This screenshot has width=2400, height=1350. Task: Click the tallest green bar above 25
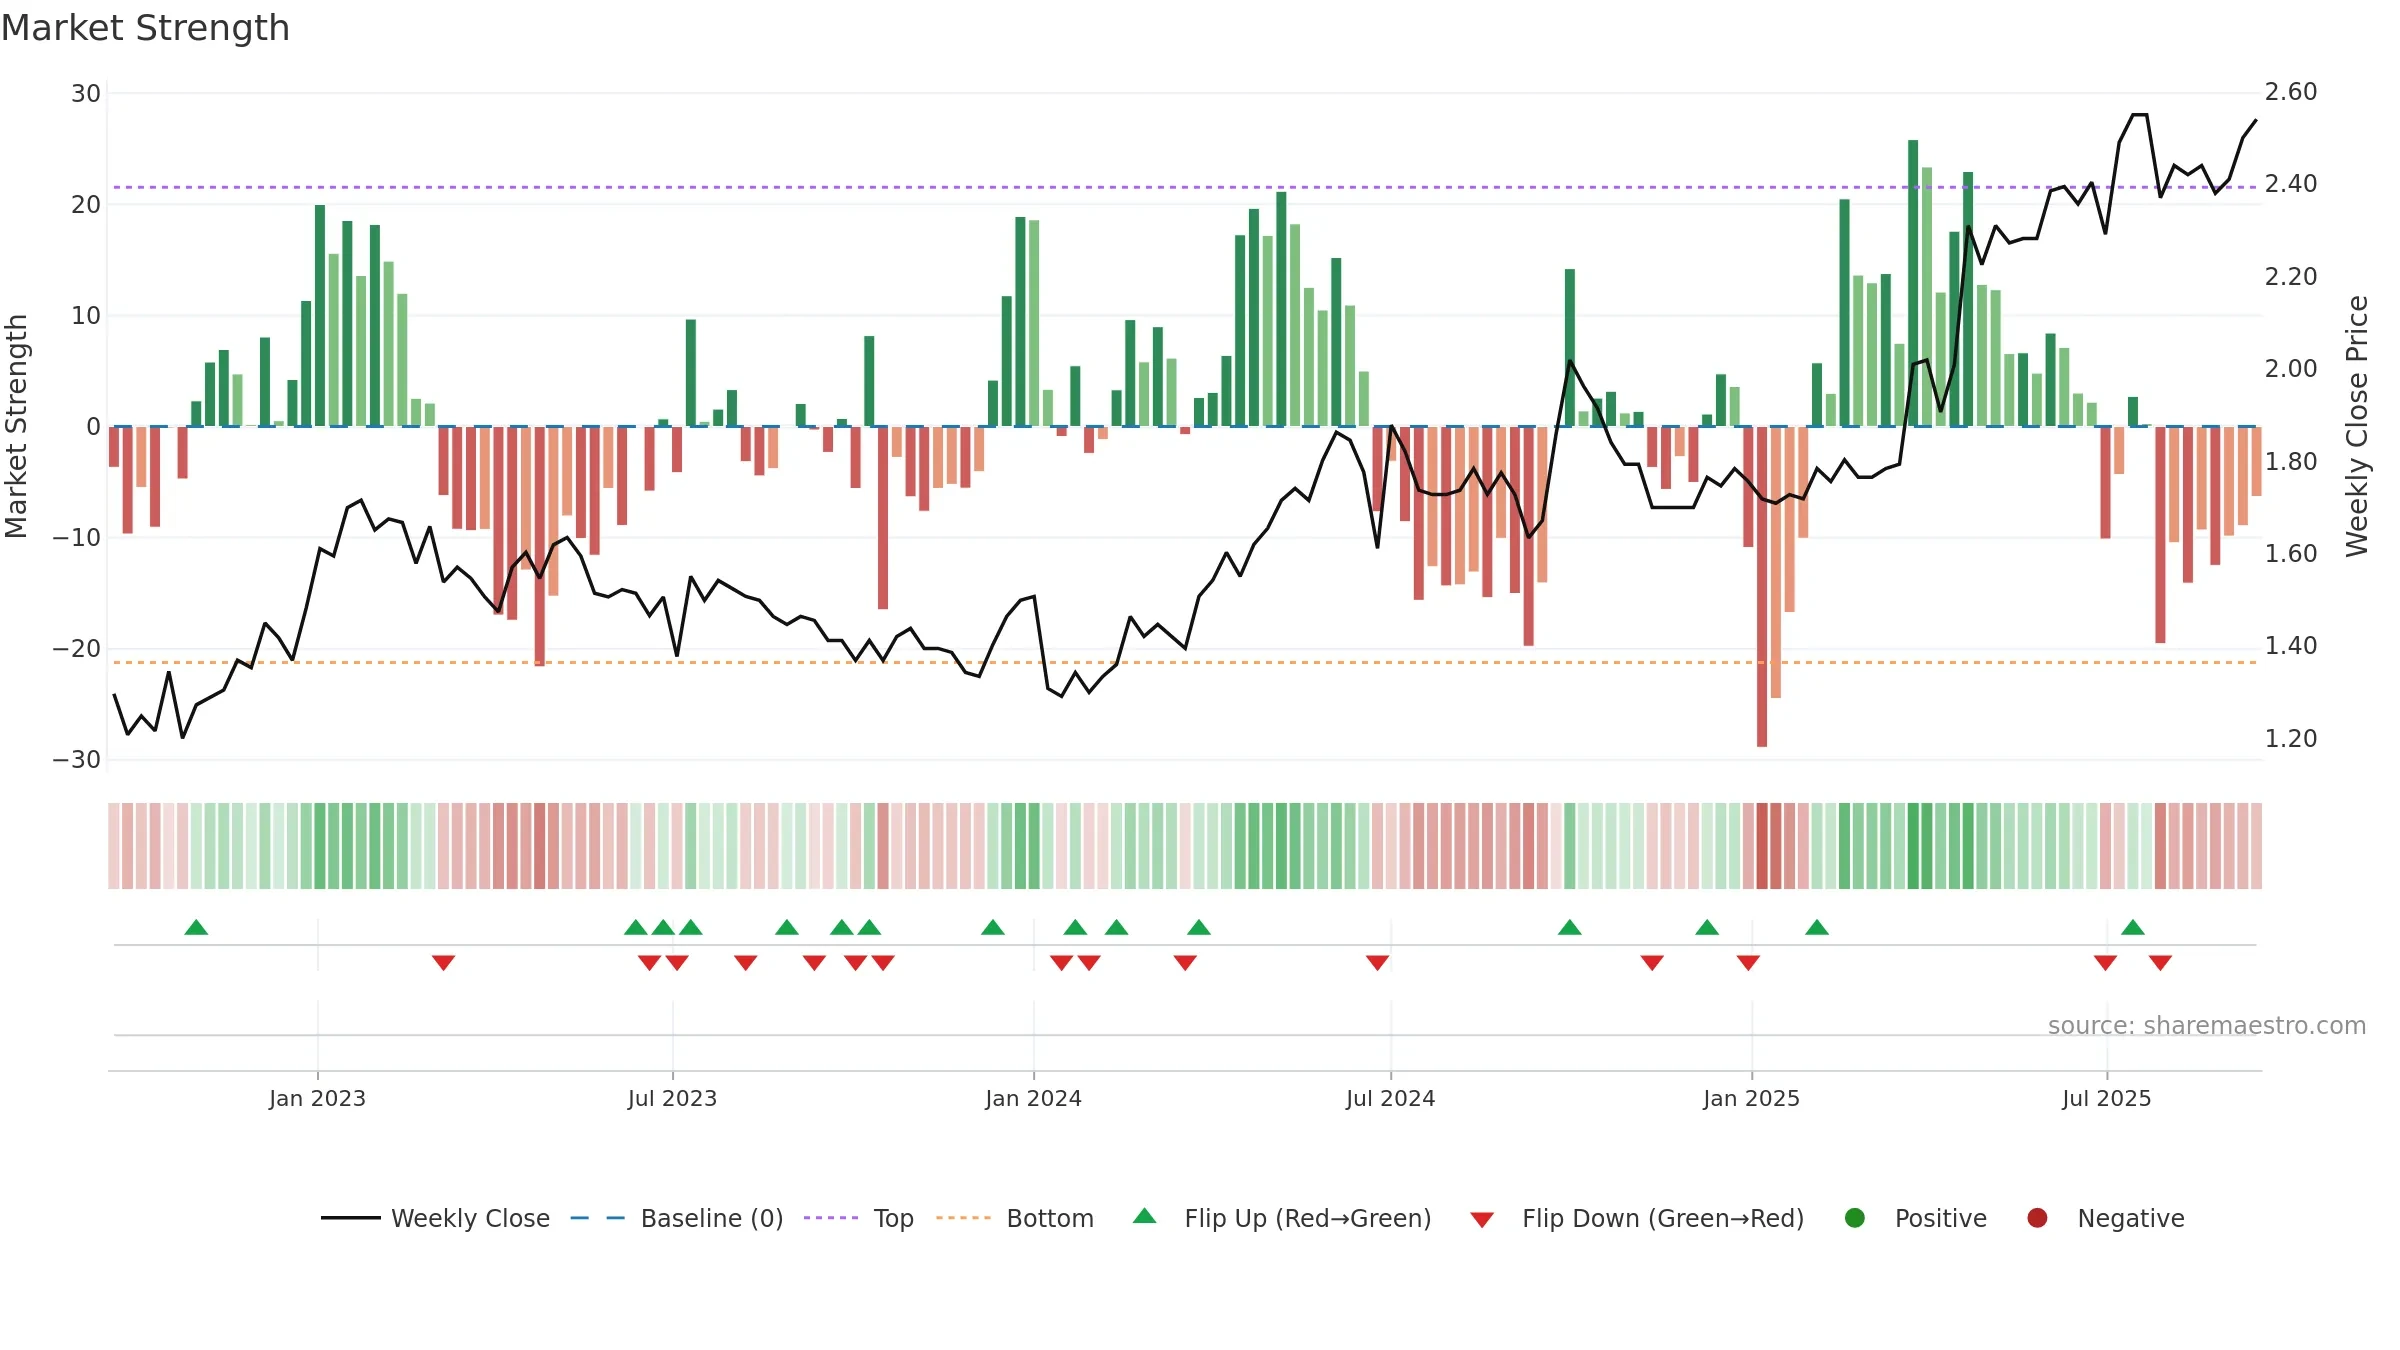(1913, 283)
